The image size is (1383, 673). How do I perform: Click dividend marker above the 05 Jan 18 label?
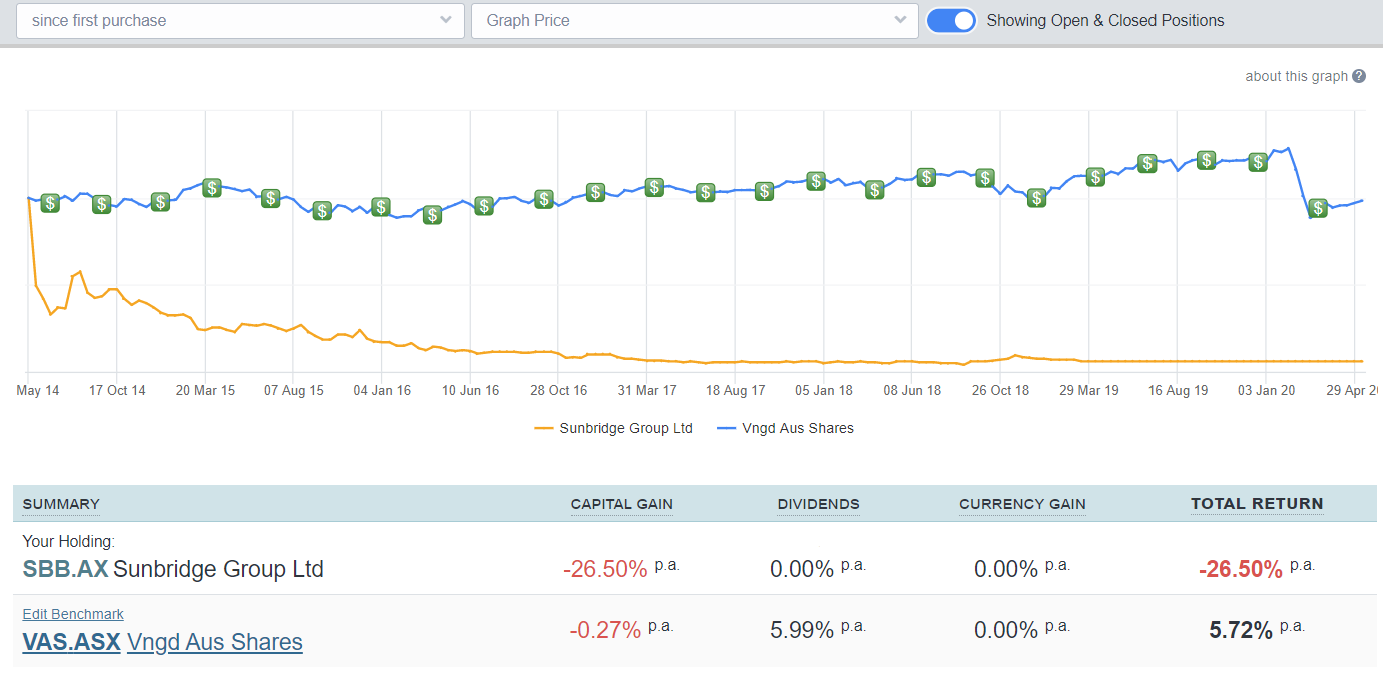(816, 181)
